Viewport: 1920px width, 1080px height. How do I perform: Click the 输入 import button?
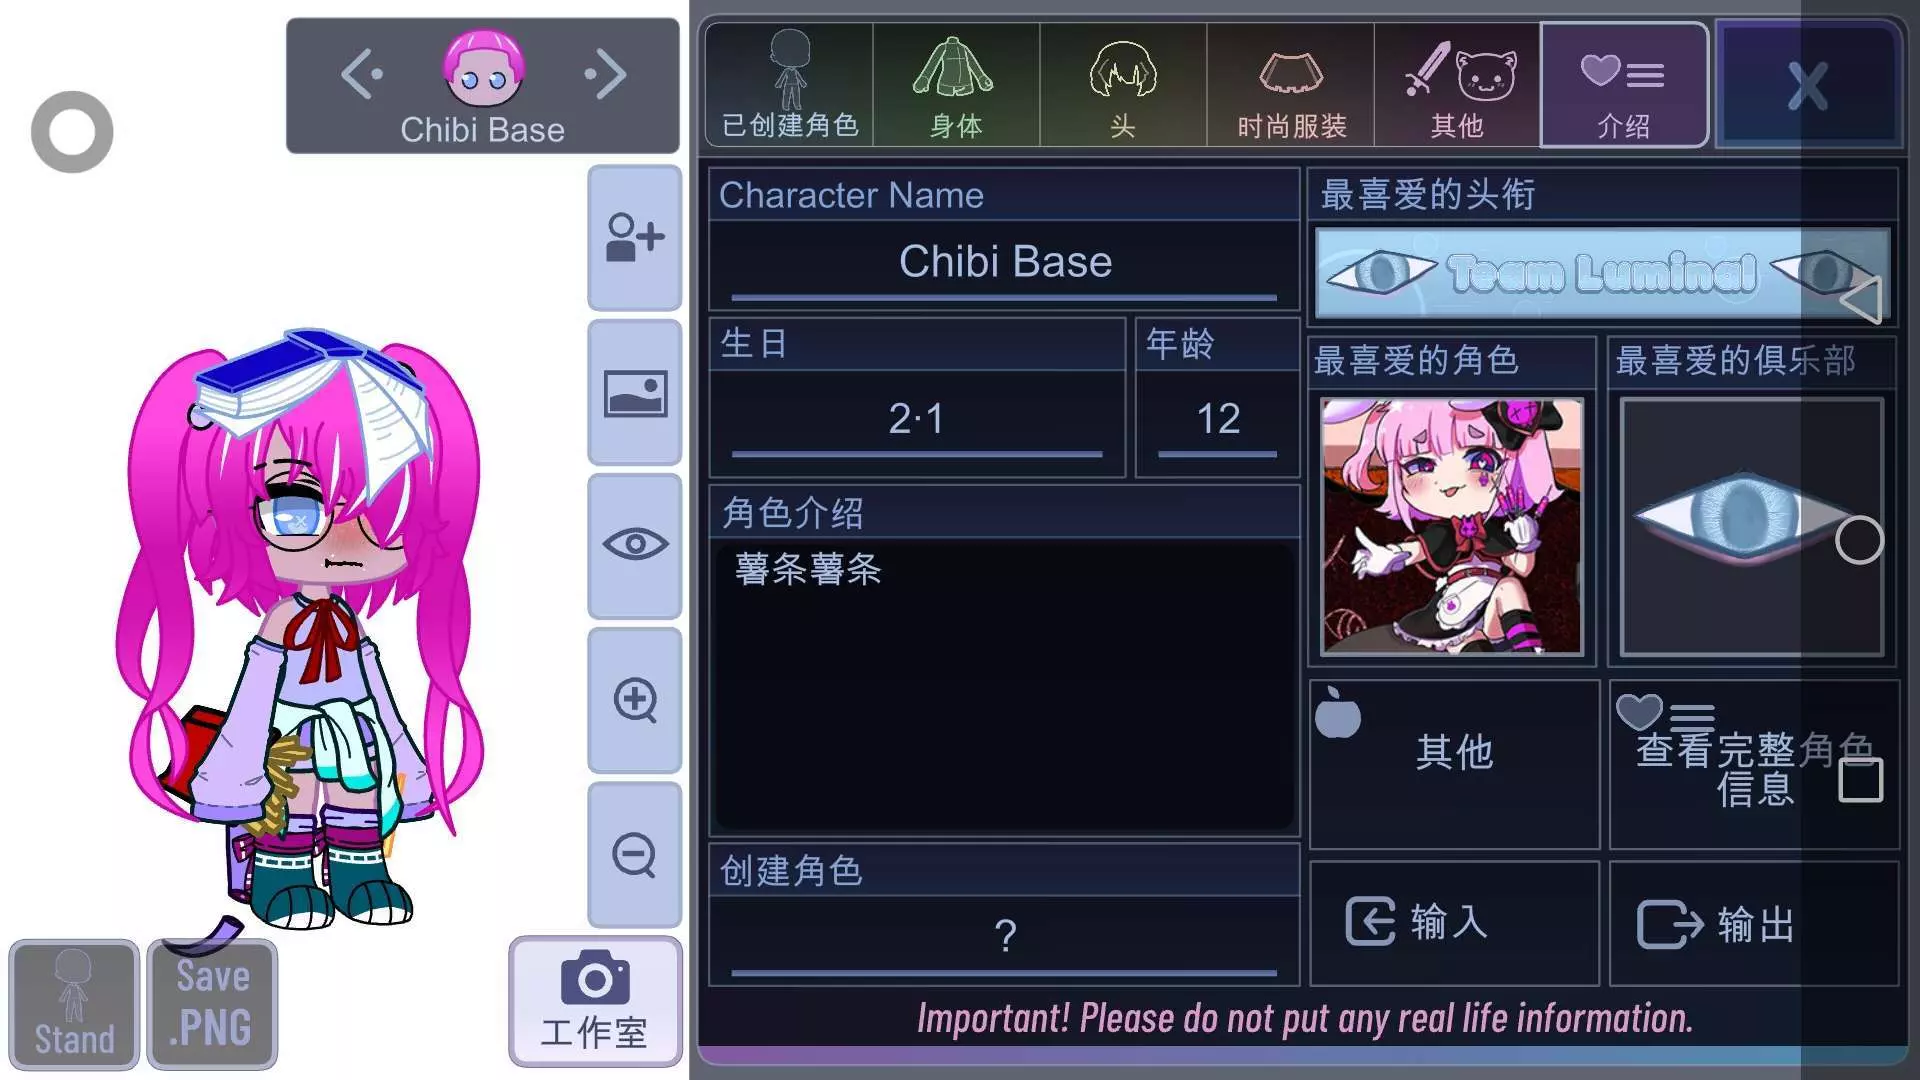pyautogui.click(x=1454, y=923)
